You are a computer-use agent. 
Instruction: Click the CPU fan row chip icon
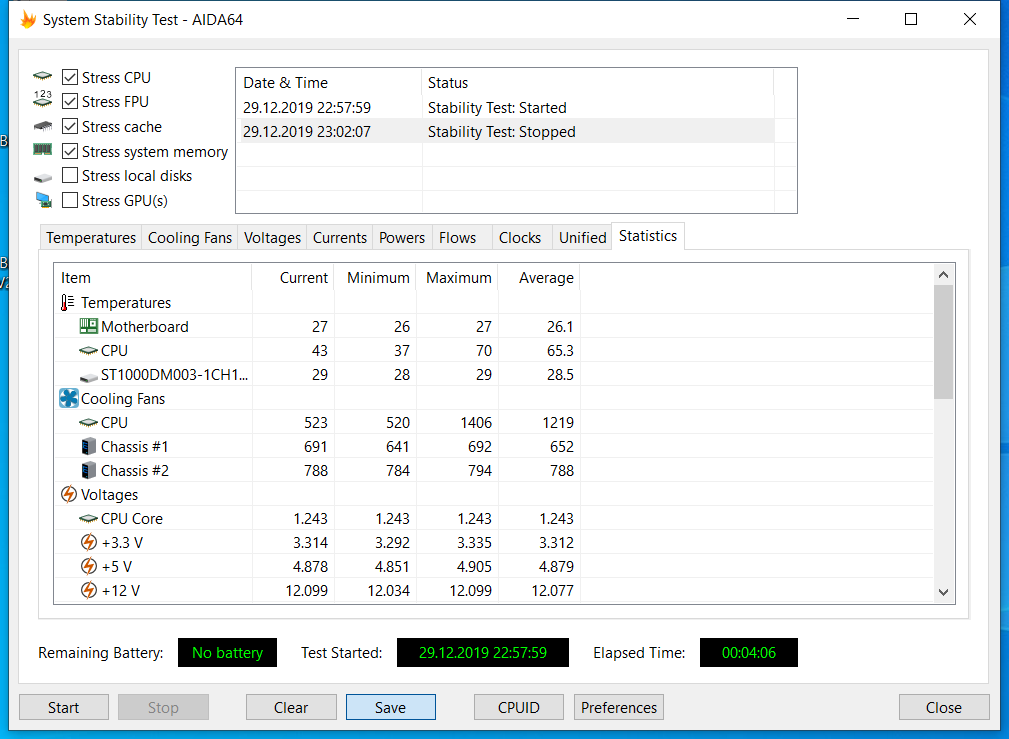click(88, 423)
